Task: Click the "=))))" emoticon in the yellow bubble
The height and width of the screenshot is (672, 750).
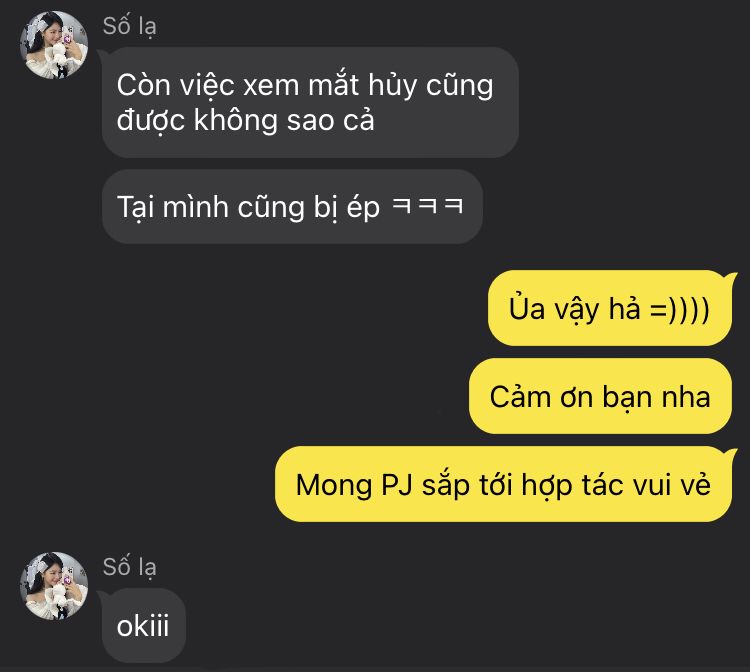Action: click(x=680, y=309)
